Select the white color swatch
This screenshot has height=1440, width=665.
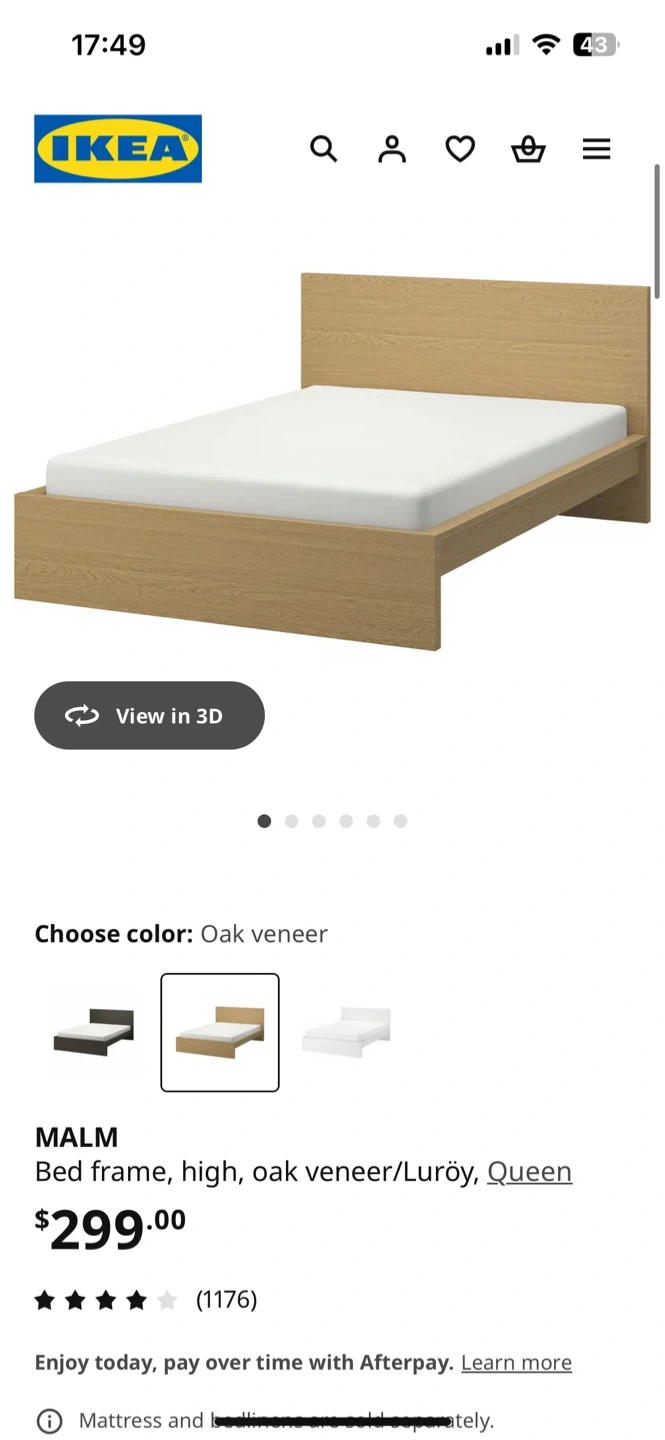[346, 1032]
